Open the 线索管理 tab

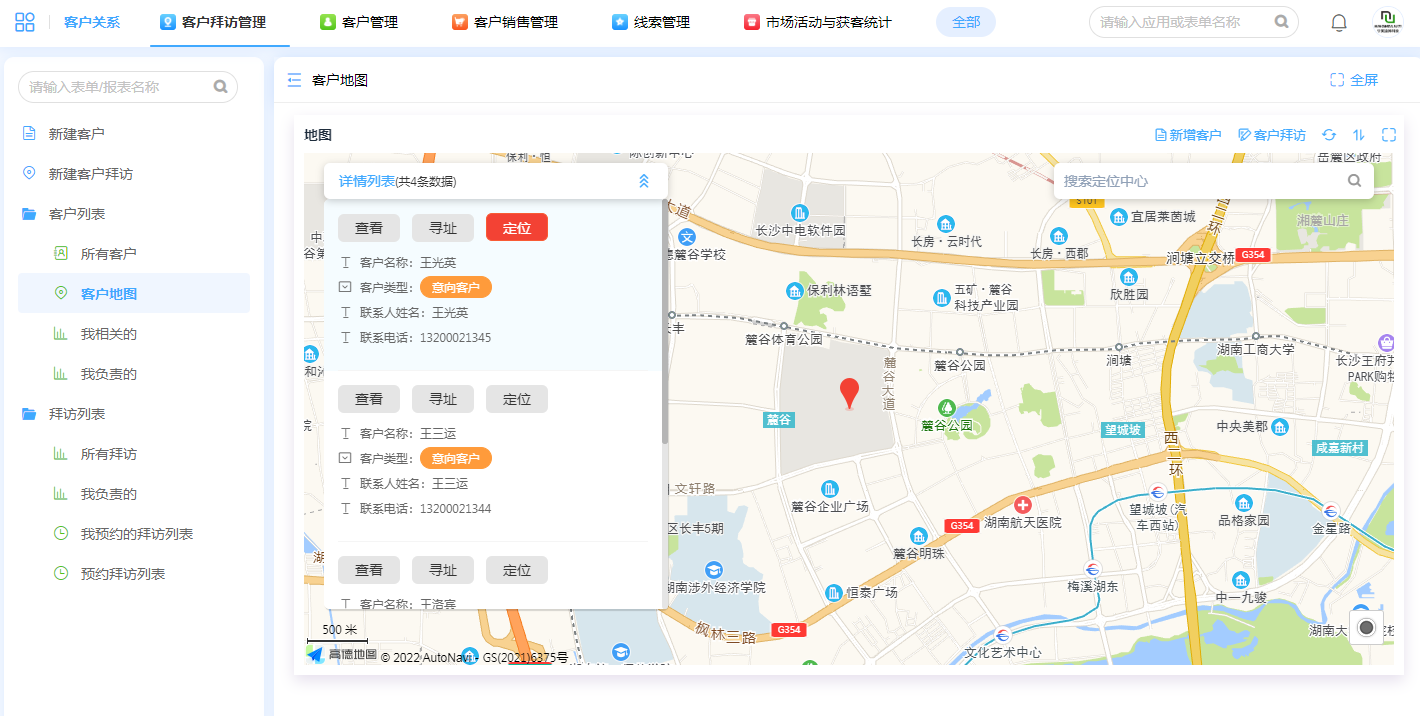tap(651, 22)
